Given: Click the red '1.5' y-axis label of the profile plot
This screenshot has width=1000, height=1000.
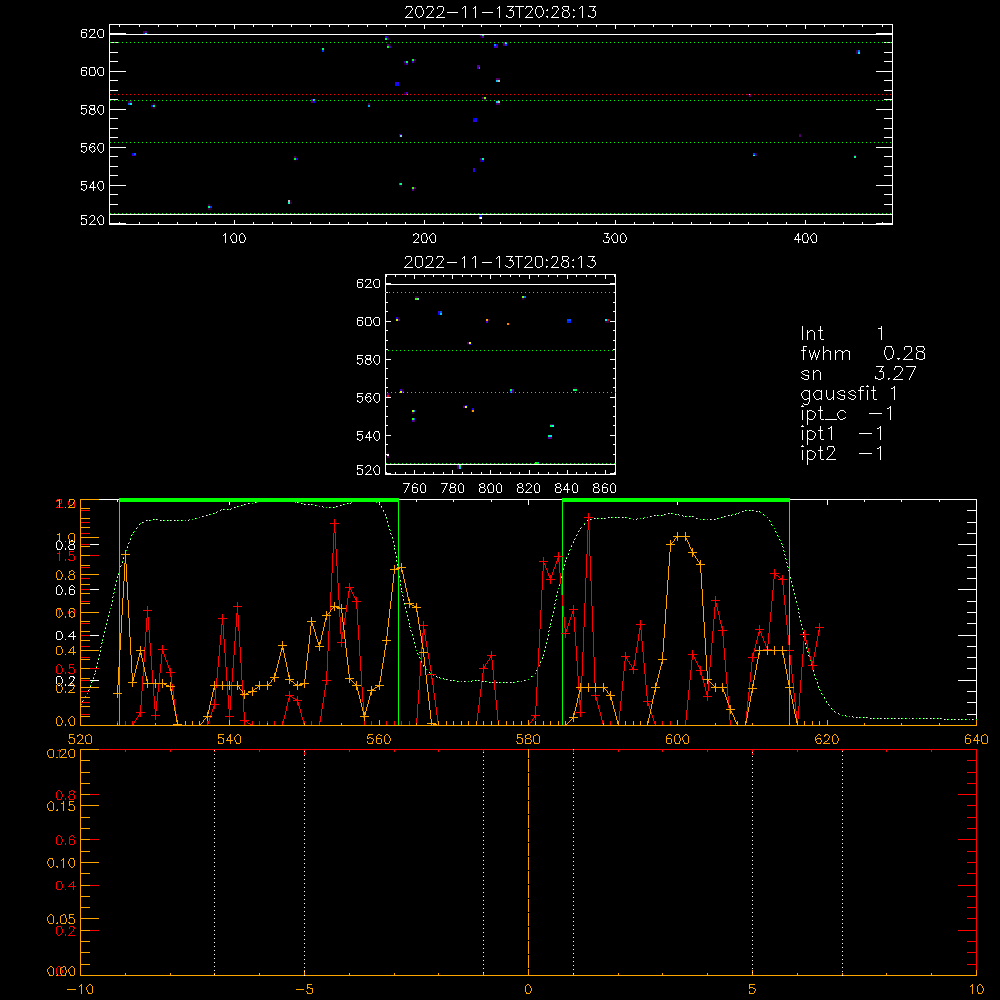Looking at the screenshot, I should (66, 556).
